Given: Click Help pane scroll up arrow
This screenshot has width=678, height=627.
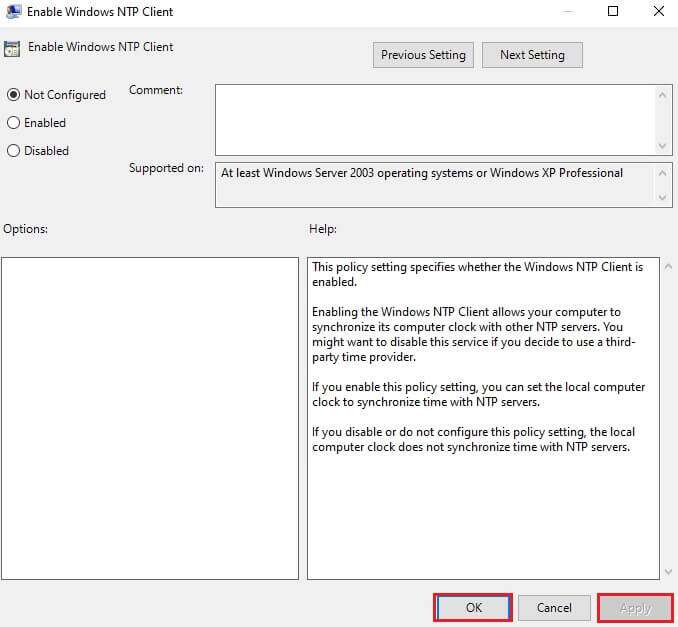Looking at the screenshot, I should 668,267.
